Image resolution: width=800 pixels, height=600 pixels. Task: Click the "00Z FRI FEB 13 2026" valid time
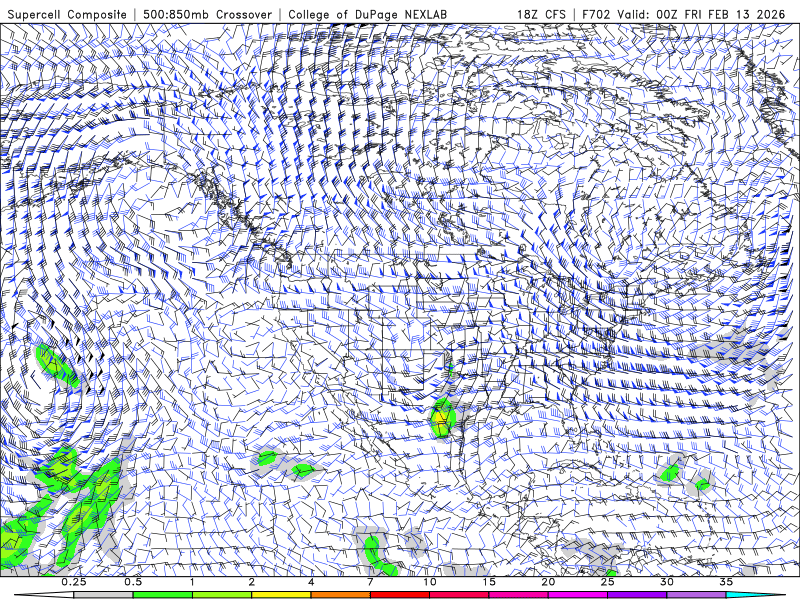721,14
